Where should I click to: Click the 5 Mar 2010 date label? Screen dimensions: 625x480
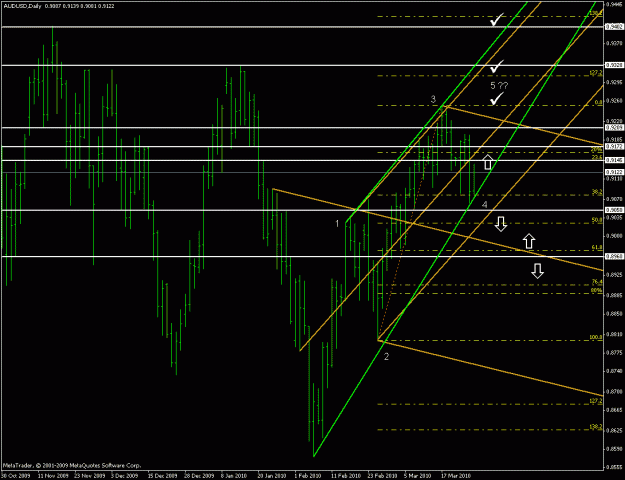[x=418, y=476]
